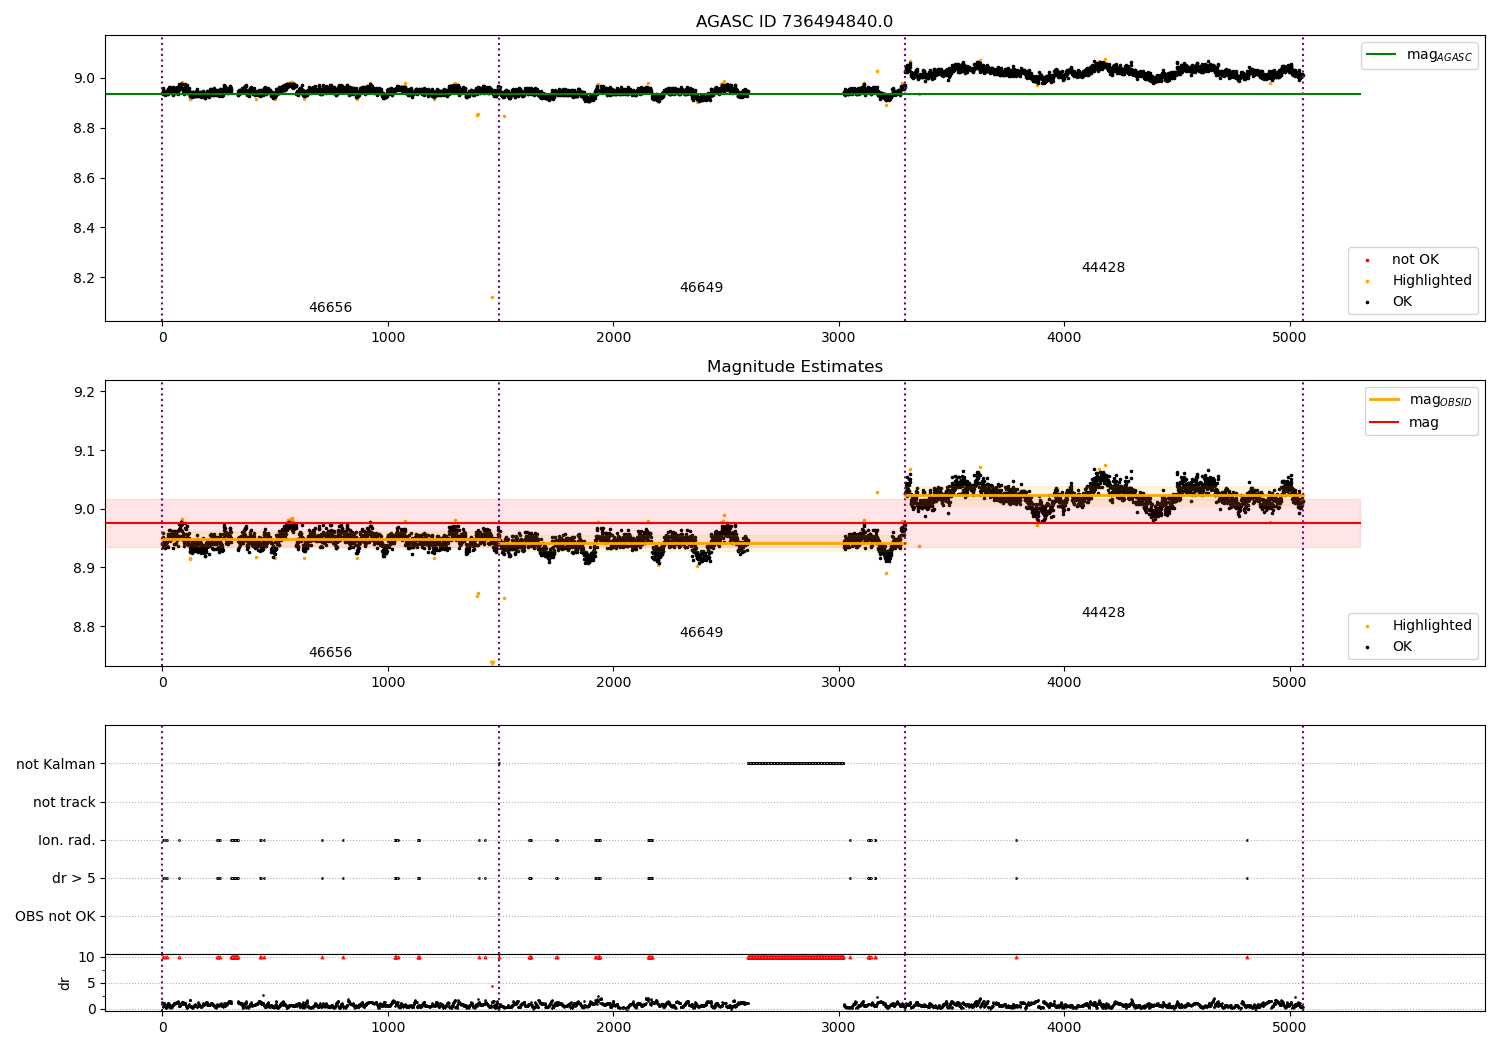1500x1050 pixels.
Task: Click the black 'not Kalman' flag bar
Action: click(796, 764)
